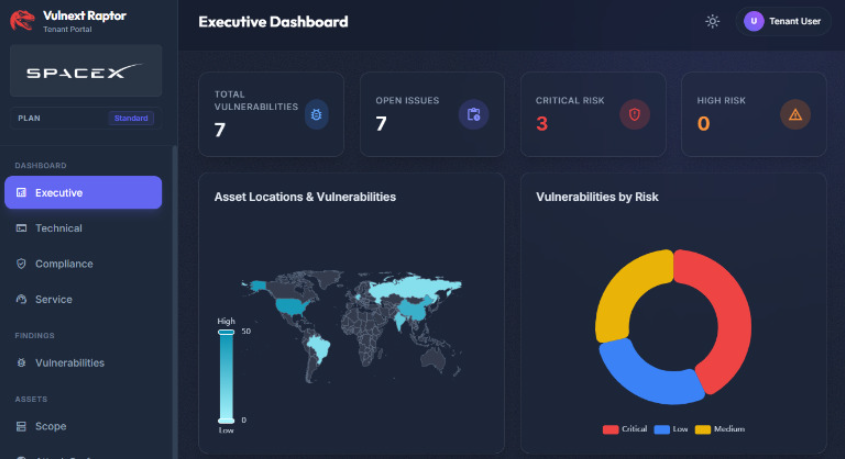Screen dimensions: 845x459
Task: Click Brazil on the world map
Action: point(317,349)
